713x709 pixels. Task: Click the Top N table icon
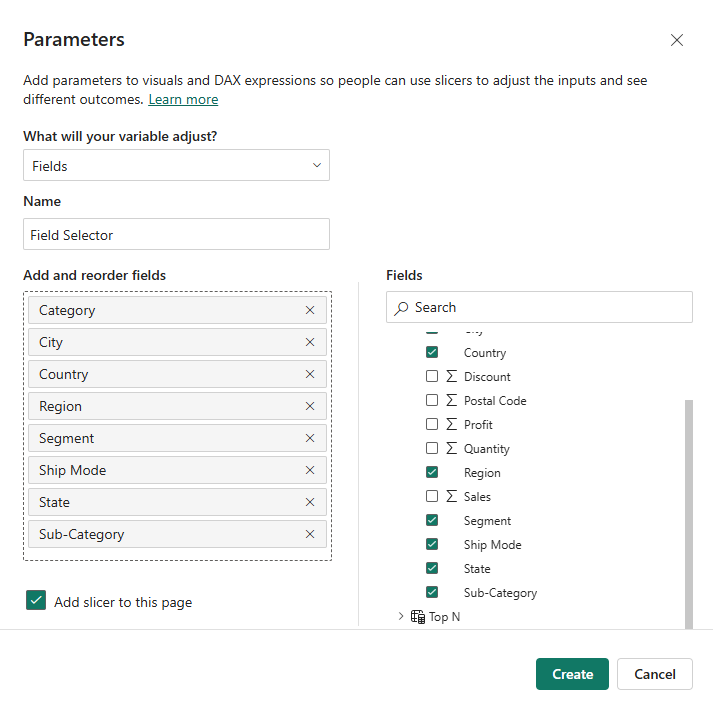tap(417, 617)
